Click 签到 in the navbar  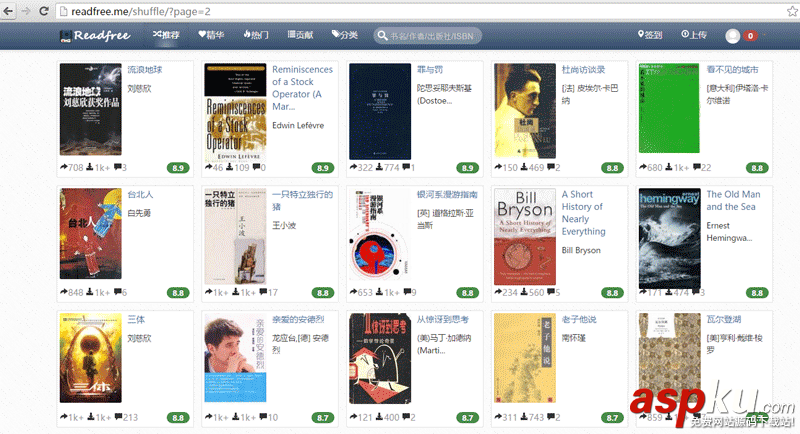click(650, 35)
